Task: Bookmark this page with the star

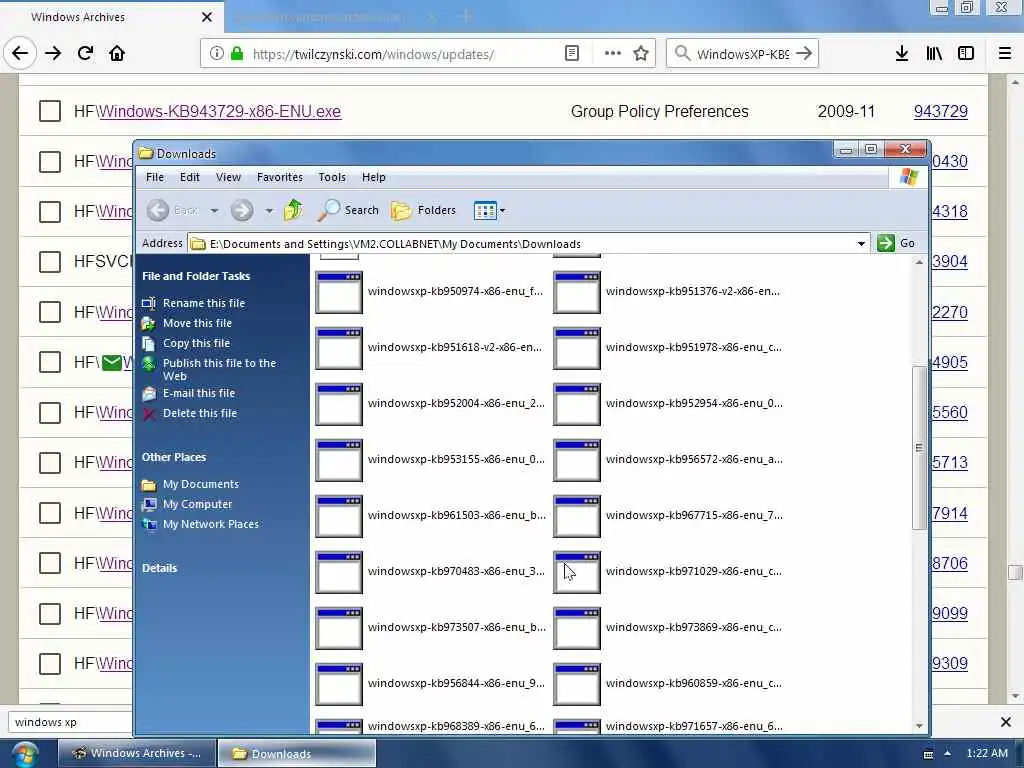Action: [x=641, y=54]
